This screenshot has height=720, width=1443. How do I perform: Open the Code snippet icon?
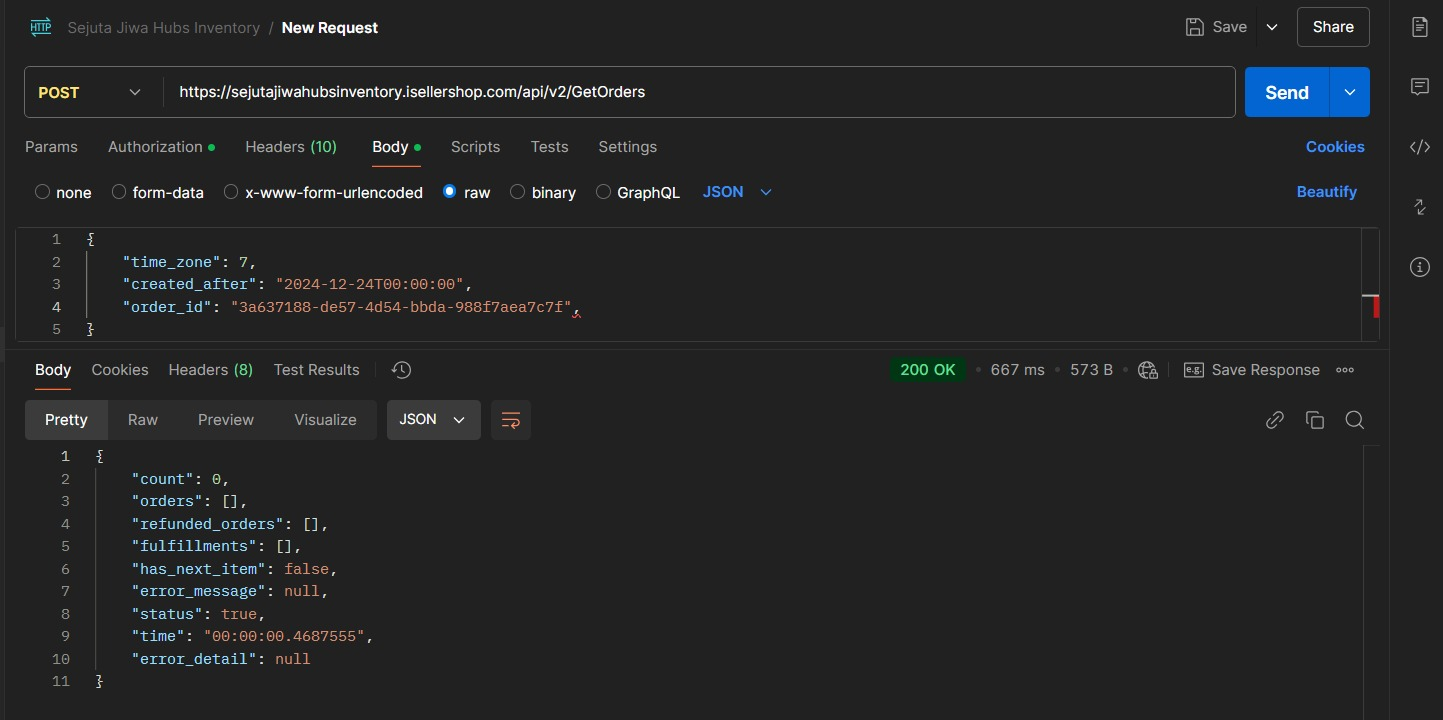[x=1419, y=147]
